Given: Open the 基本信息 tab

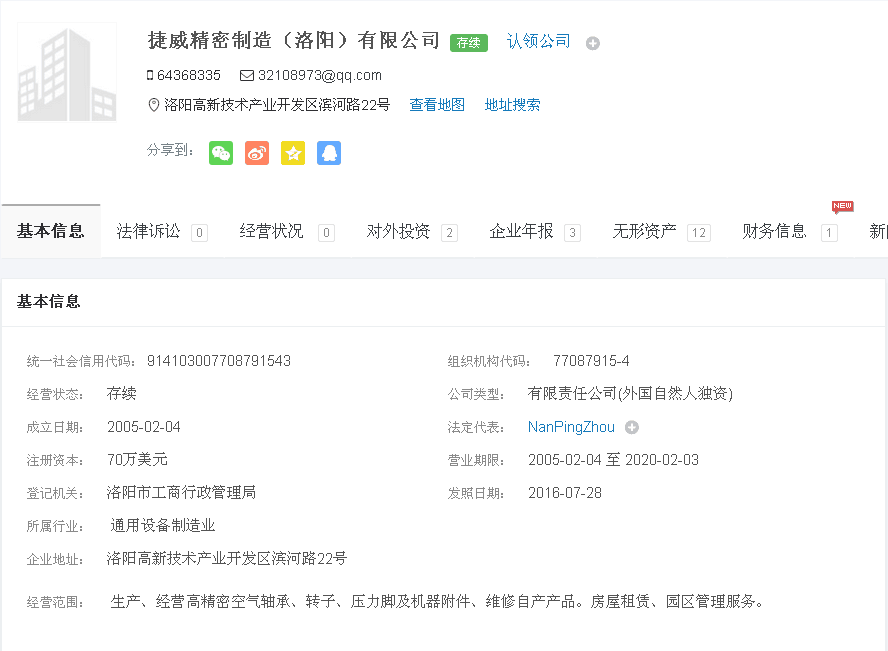Looking at the screenshot, I should pyautogui.click(x=51, y=231).
